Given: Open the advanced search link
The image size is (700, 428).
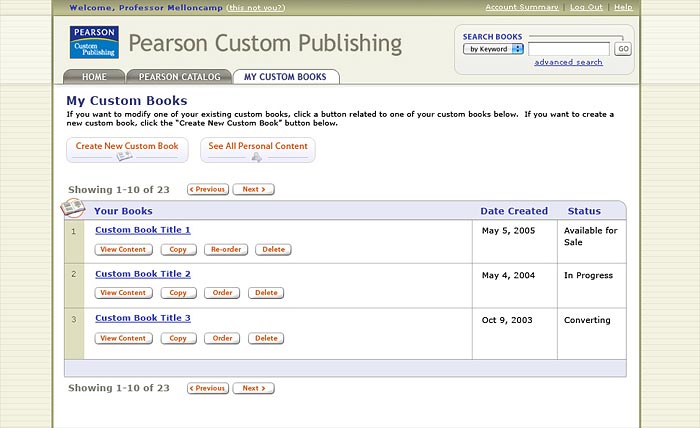Looking at the screenshot, I should pos(568,62).
